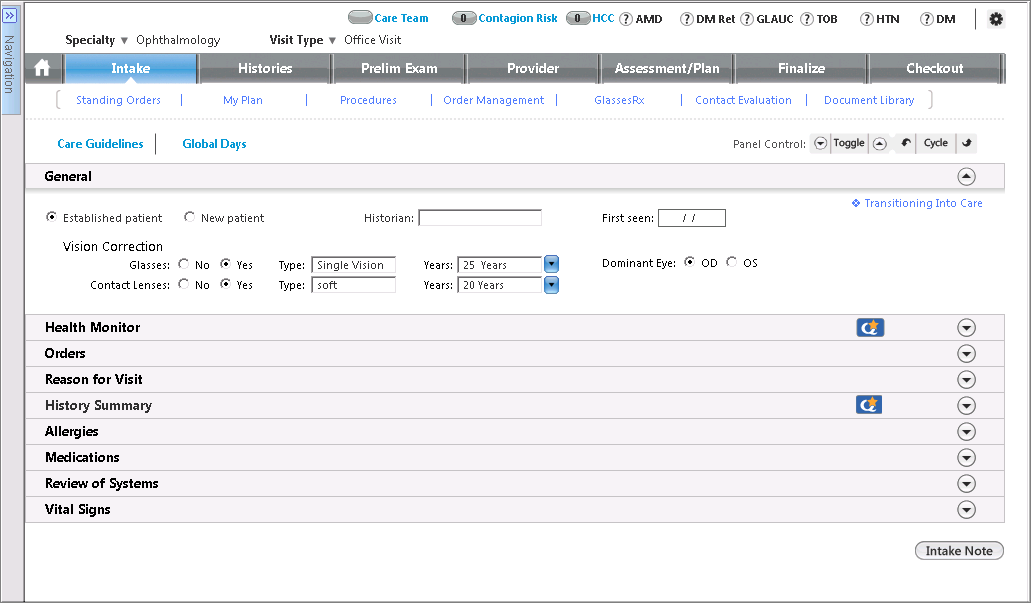
Task: Open Glasses Years dropdown arrow
Action: (x=552, y=264)
